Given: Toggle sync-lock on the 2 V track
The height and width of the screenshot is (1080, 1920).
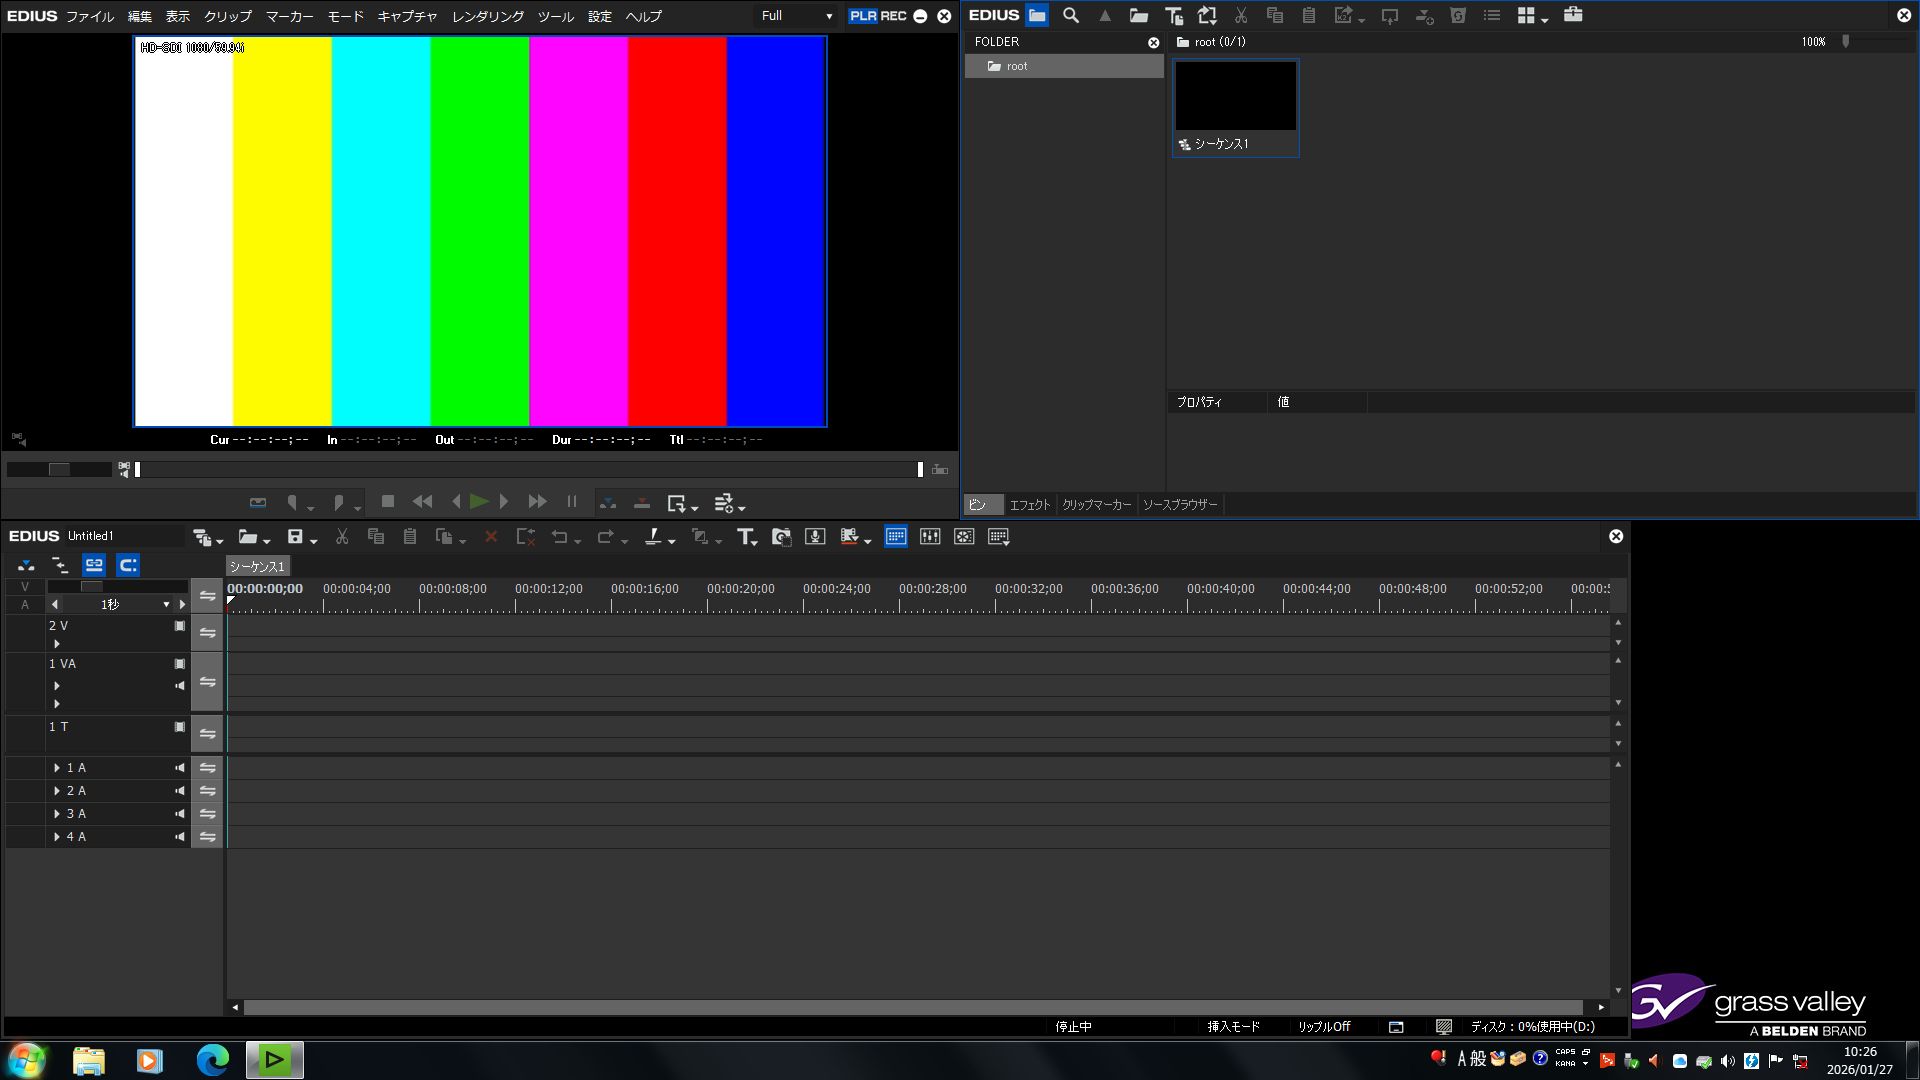Looking at the screenshot, I should click(207, 633).
